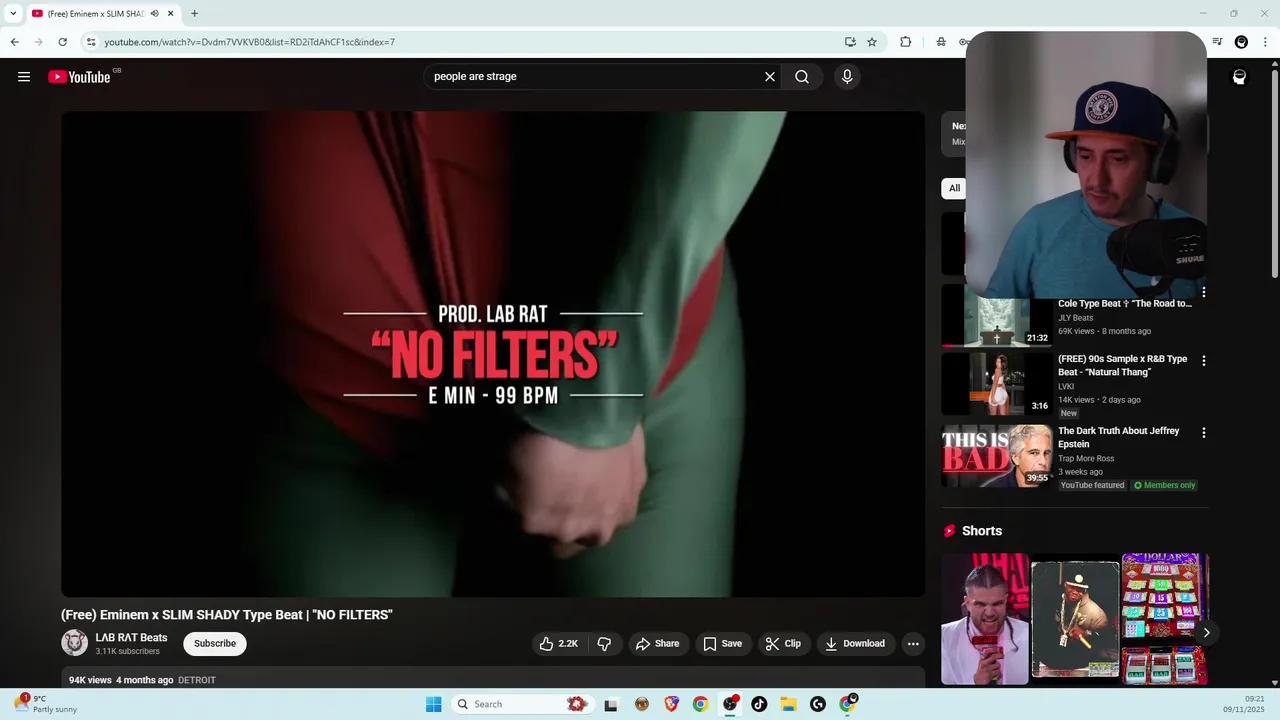Open YouTube account avatar menu
Screen dimensions: 1280x720
coord(1239,77)
